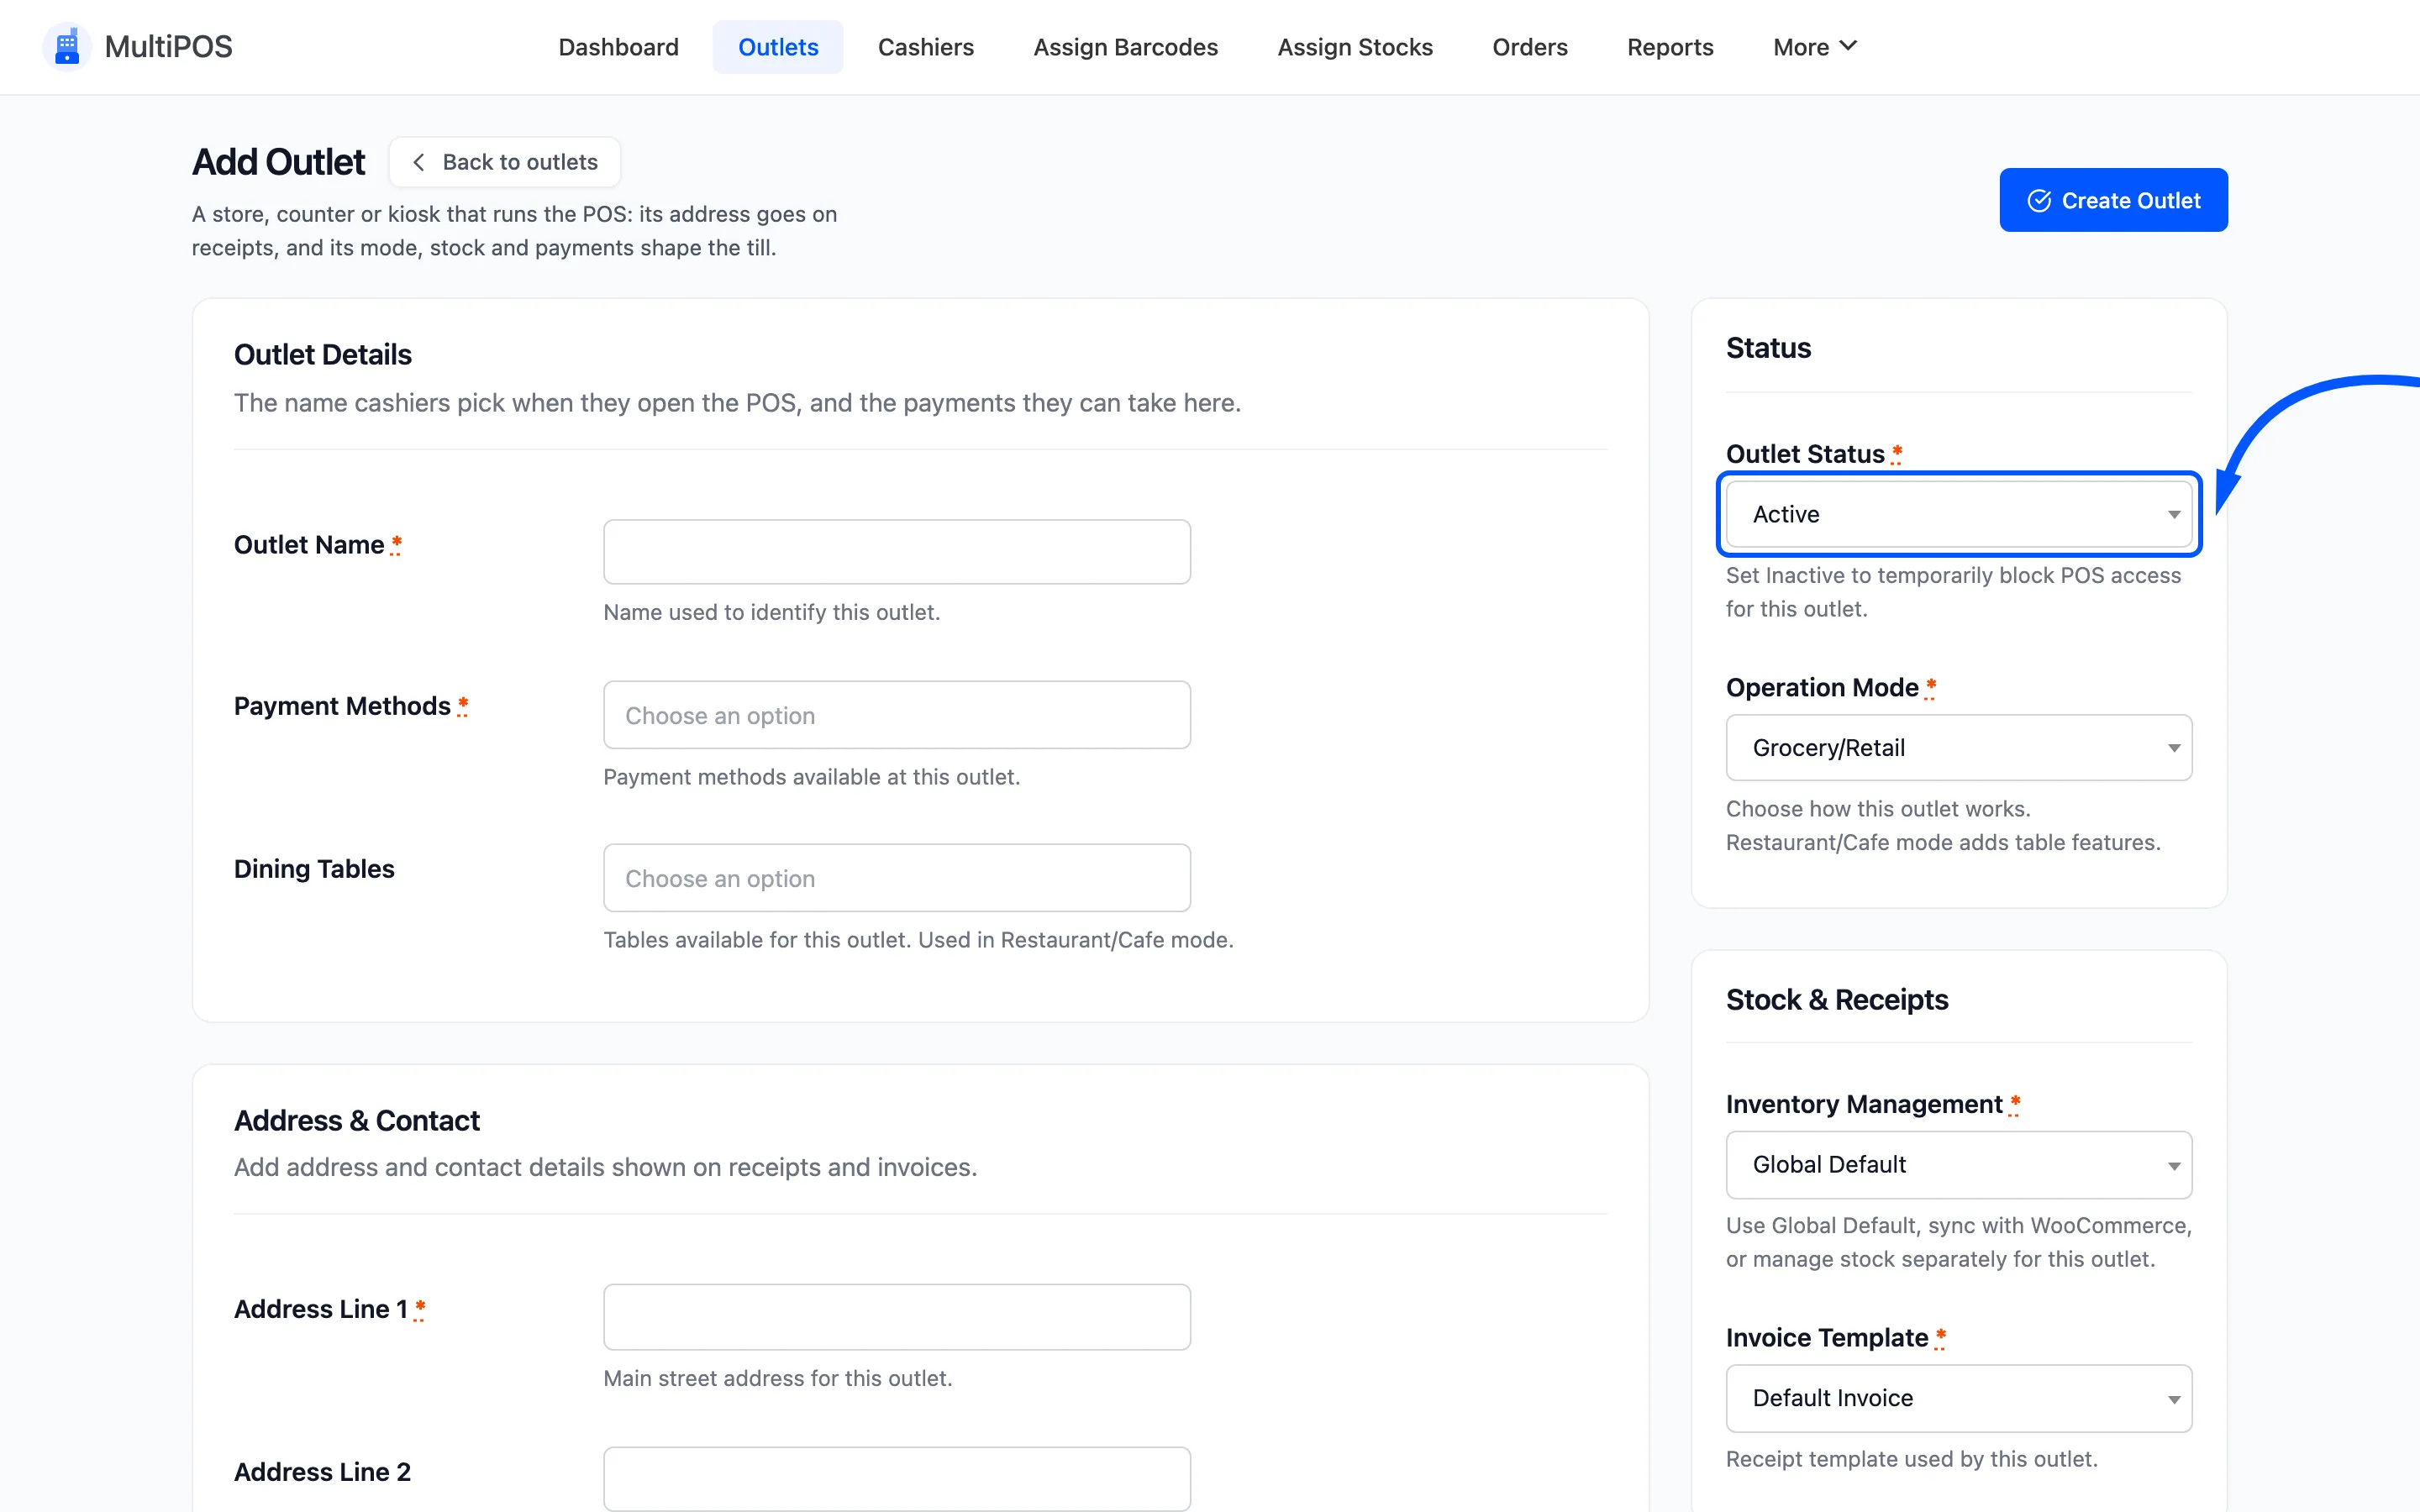Click the Inventory Management dropdown arrow

tap(2173, 1166)
